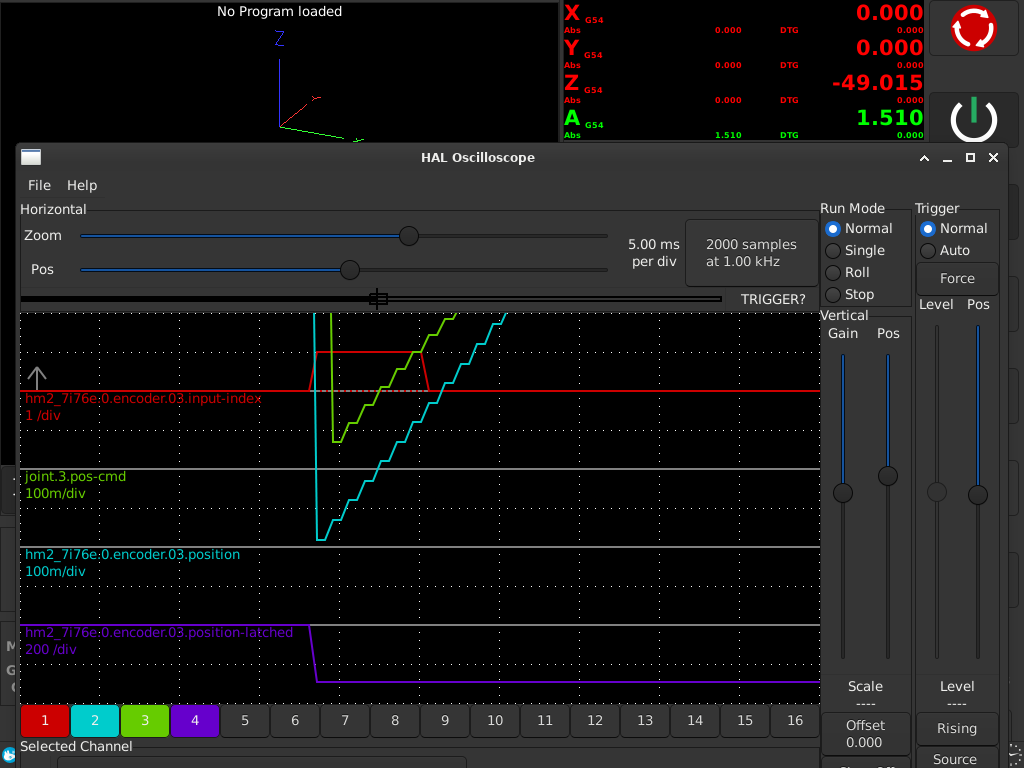Switch trigger to Auto
The image size is (1024, 768).
[928, 251]
